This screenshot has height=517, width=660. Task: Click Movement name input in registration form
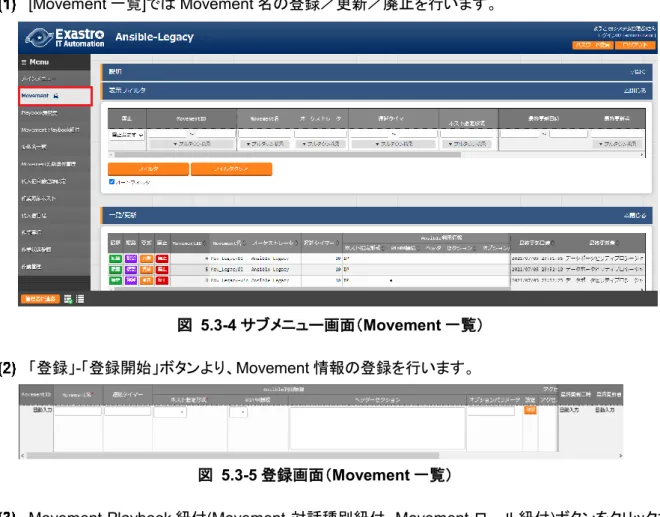(x=78, y=411)
